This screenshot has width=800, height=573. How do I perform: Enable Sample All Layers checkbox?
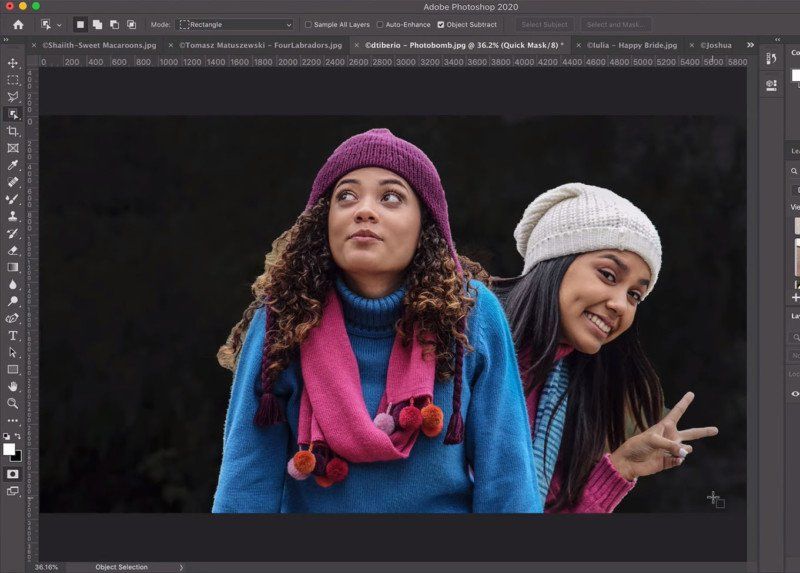[x=308, y=24]
